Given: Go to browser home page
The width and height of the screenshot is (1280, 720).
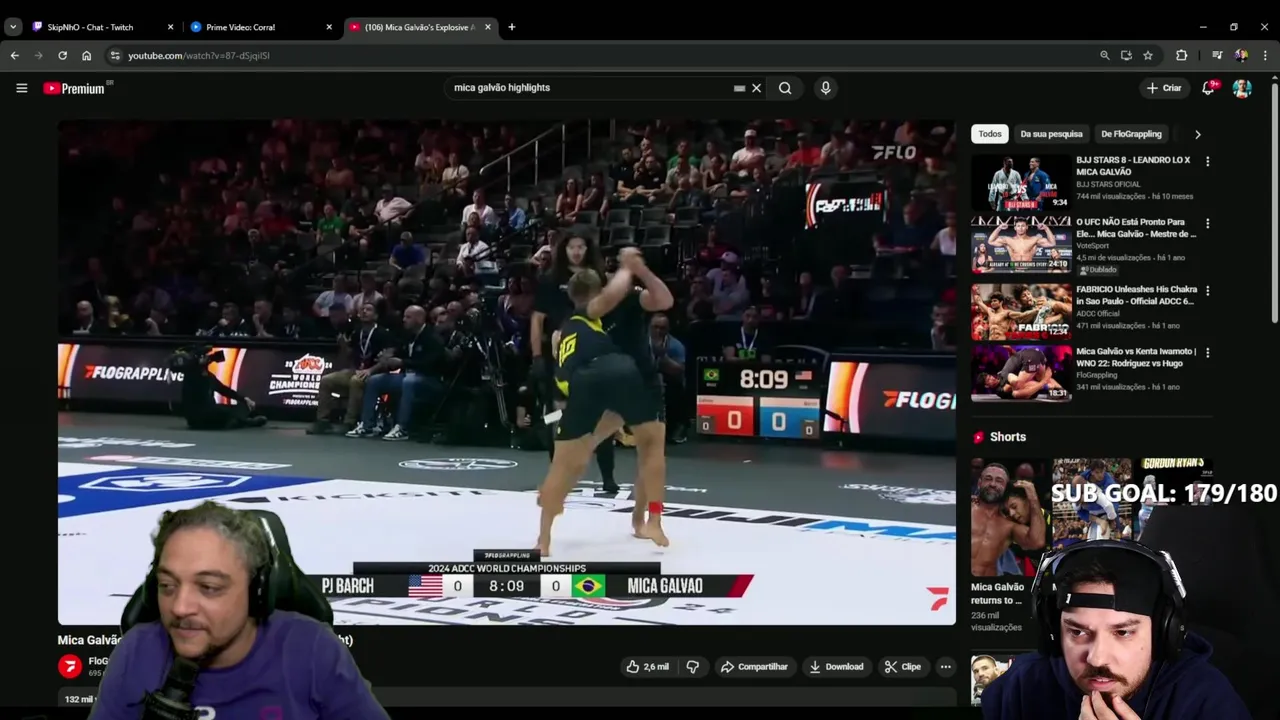Looking at the screenshot, I should point(86,56).
